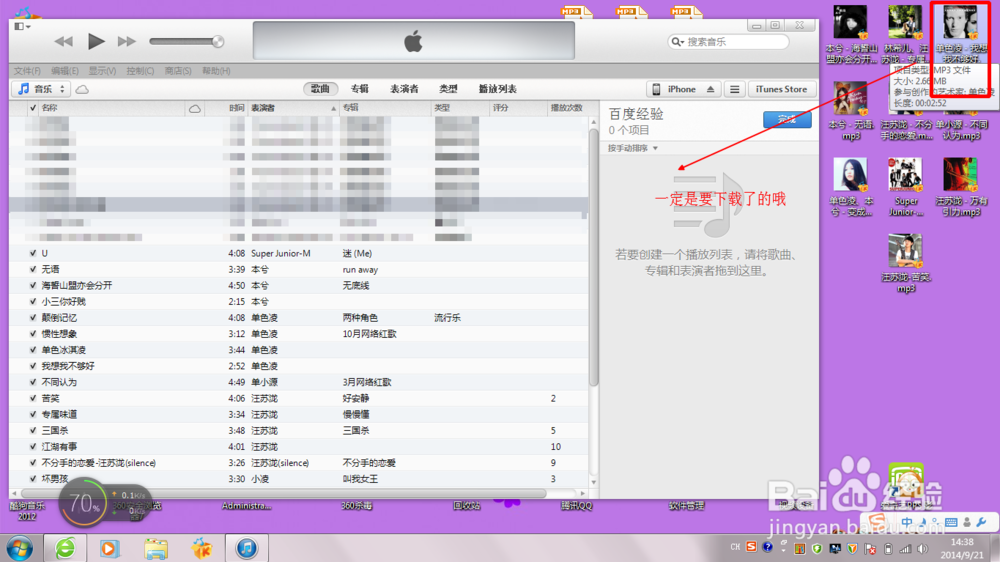Select desktop file 汪苏泷-苦笑.mp3
This screenshot has height=562, width=1000.
(906, 263)
